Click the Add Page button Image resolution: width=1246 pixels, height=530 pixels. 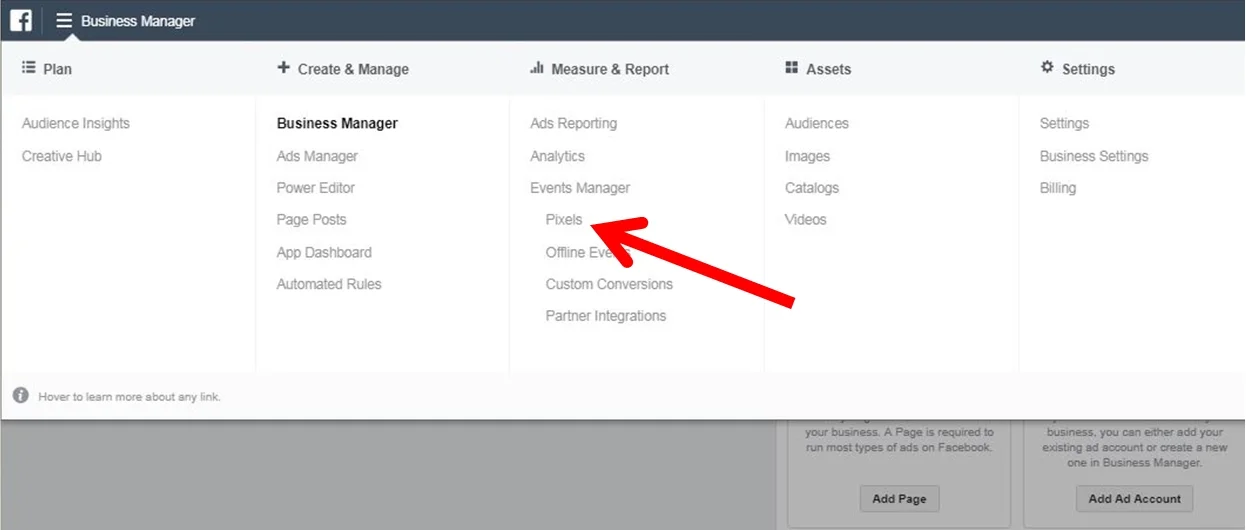pos(899,498)
